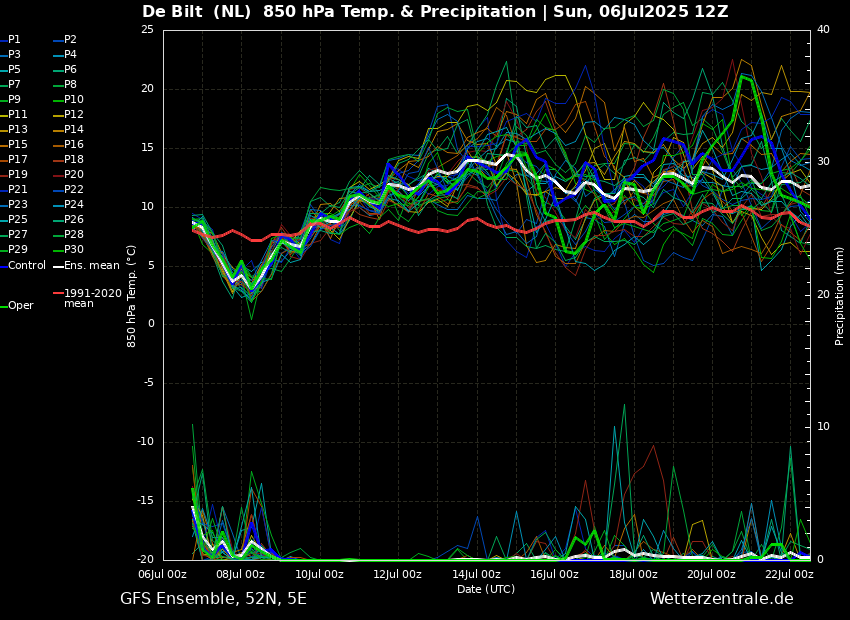Viewport: 850px width, 620px height.
Task: Click the GFS Ensemble, 52N, 5E caption
Action: (x=213, y=599)
